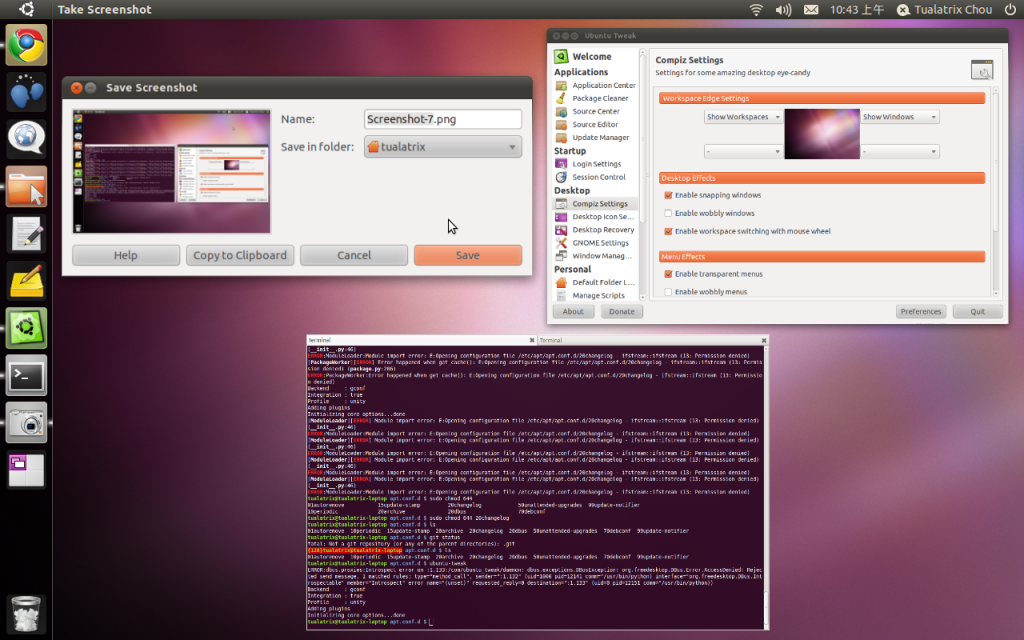Open the yellow sticky notes launcher icon
Viewport: 1024px width, 640px height.
(26, 281)
